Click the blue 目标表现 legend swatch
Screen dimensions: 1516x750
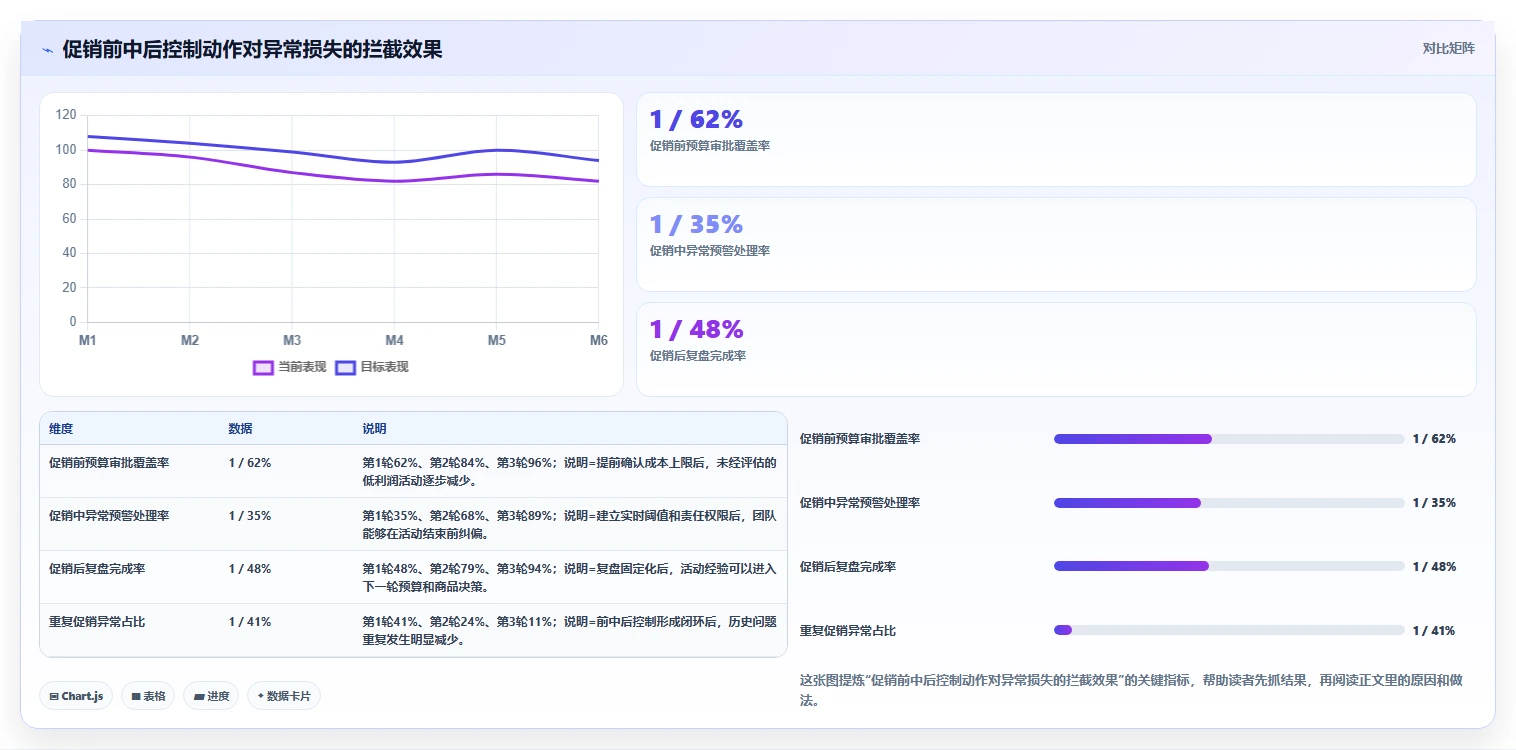click(x=345, y=367)
